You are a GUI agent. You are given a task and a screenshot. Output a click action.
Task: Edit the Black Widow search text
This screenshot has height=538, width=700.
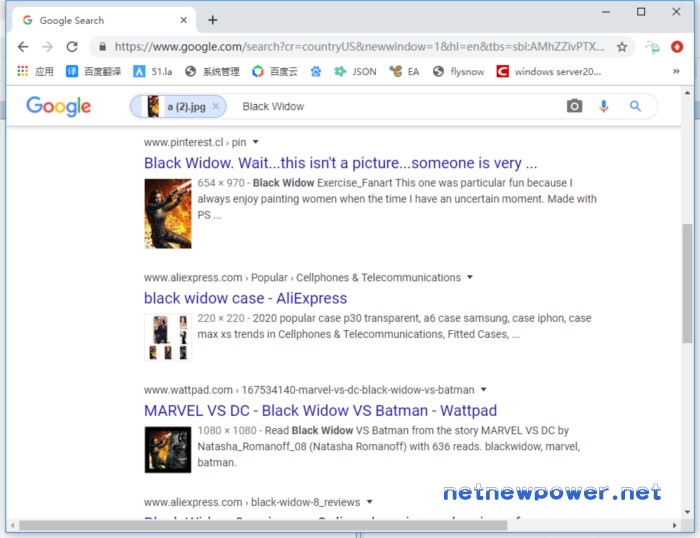point(273,106)
